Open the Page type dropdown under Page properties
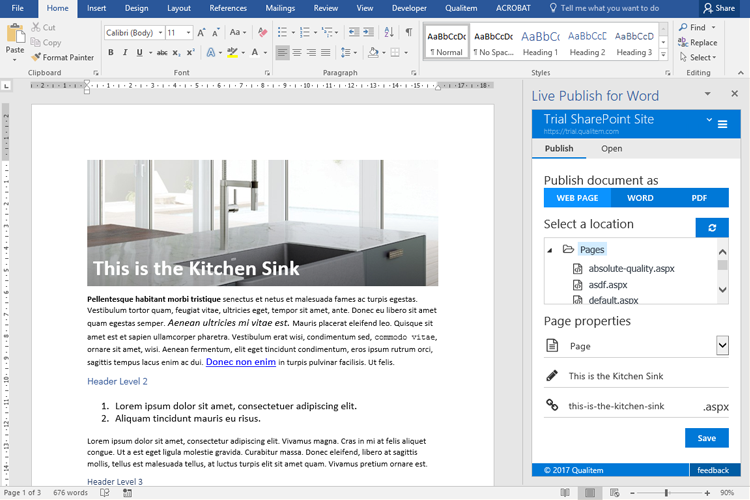Screen dimensions: 750x500 (722, 345)
